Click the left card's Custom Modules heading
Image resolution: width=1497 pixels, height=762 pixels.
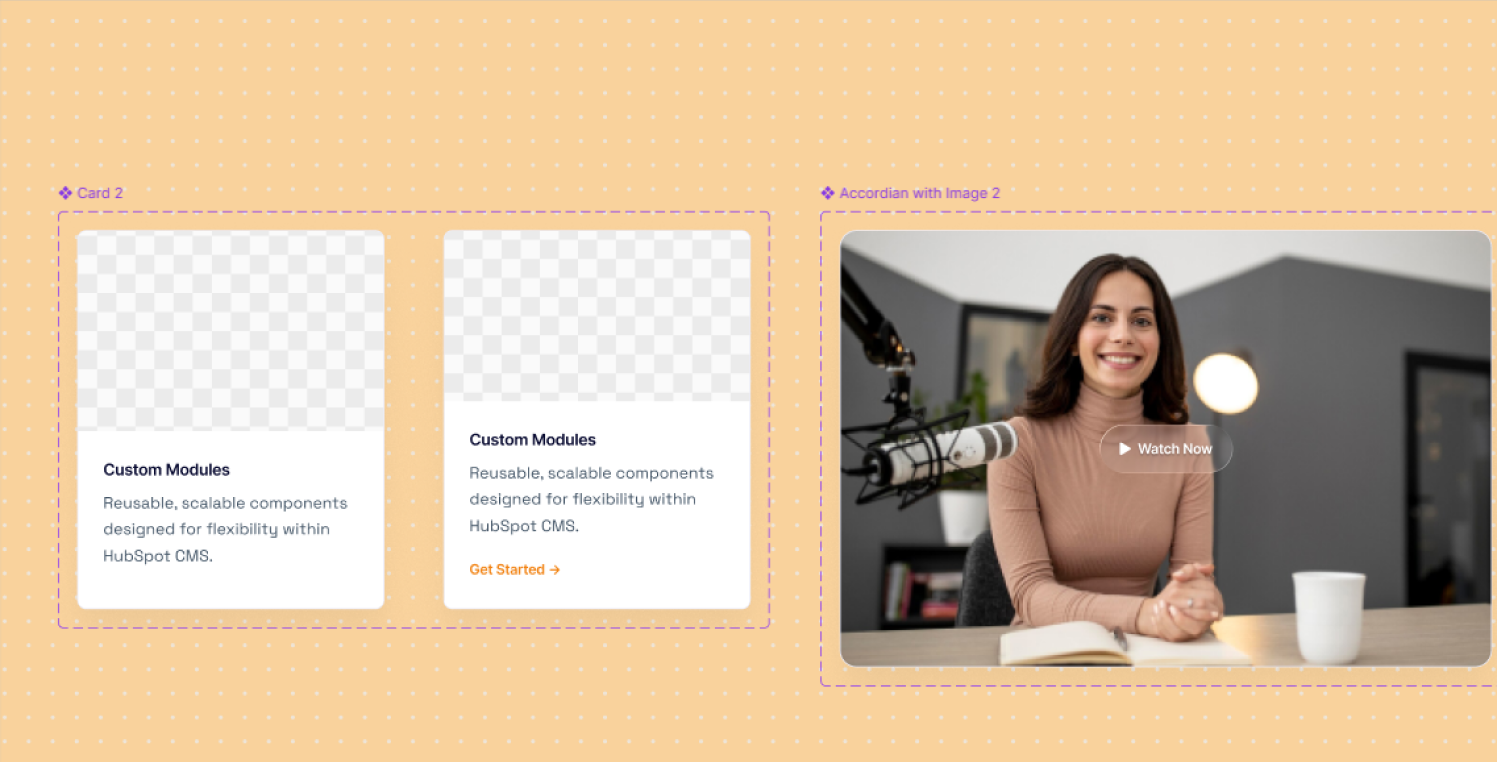click(x=166, y=470)
